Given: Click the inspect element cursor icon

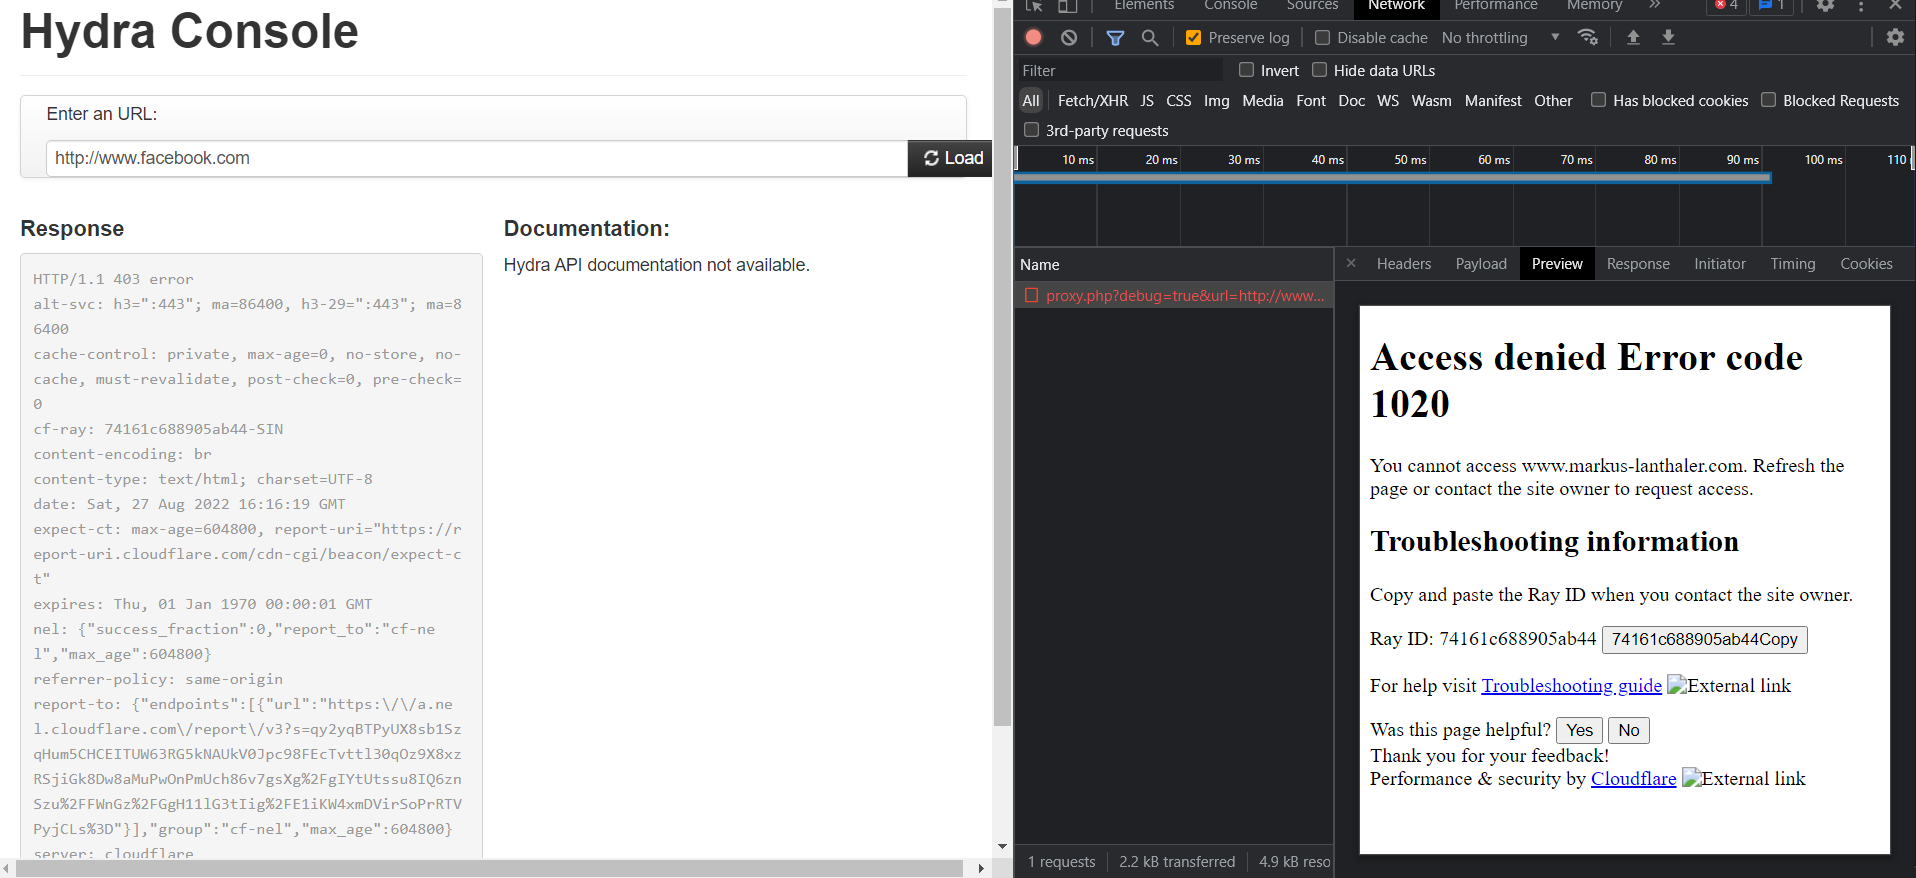Looking at the screenshot, I should (x=1034, y=5).
